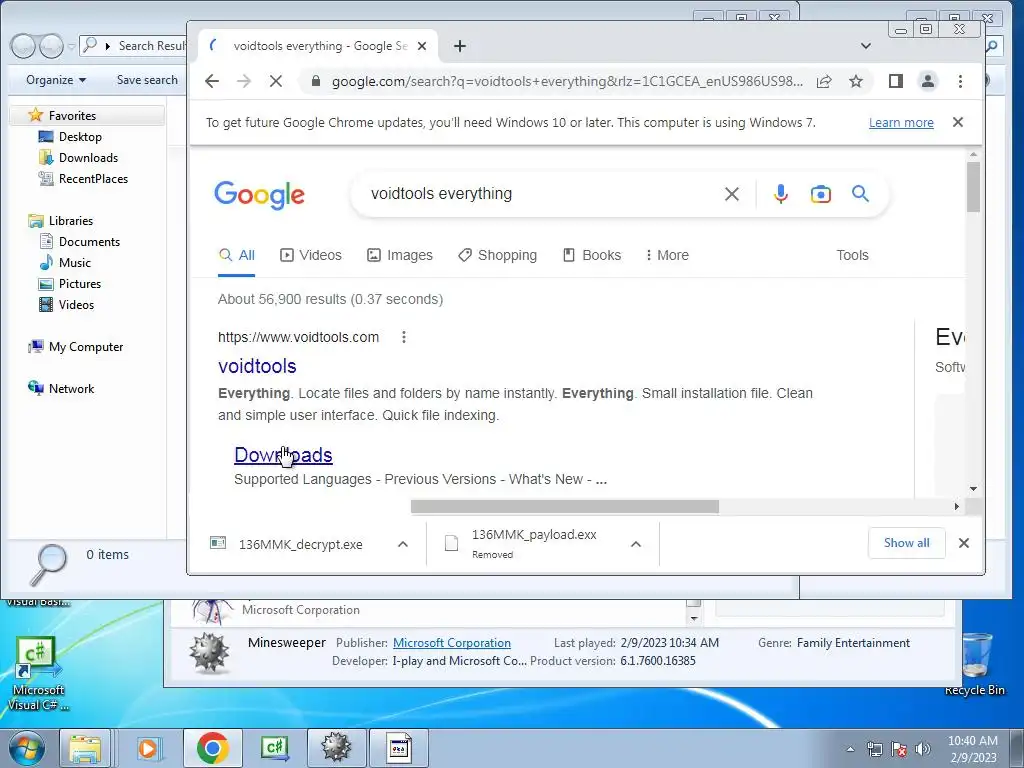Open the Learn more link
This screenshot has width=1024, height=768.
(x=901, y=123)
